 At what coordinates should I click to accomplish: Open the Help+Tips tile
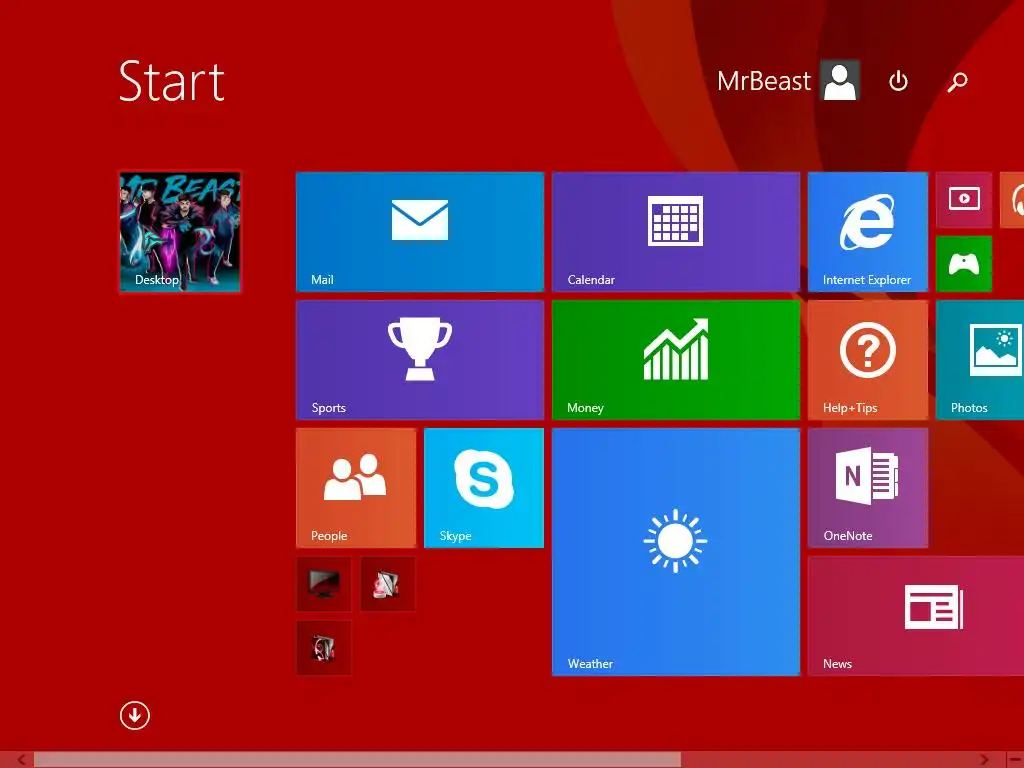point(867,360)
